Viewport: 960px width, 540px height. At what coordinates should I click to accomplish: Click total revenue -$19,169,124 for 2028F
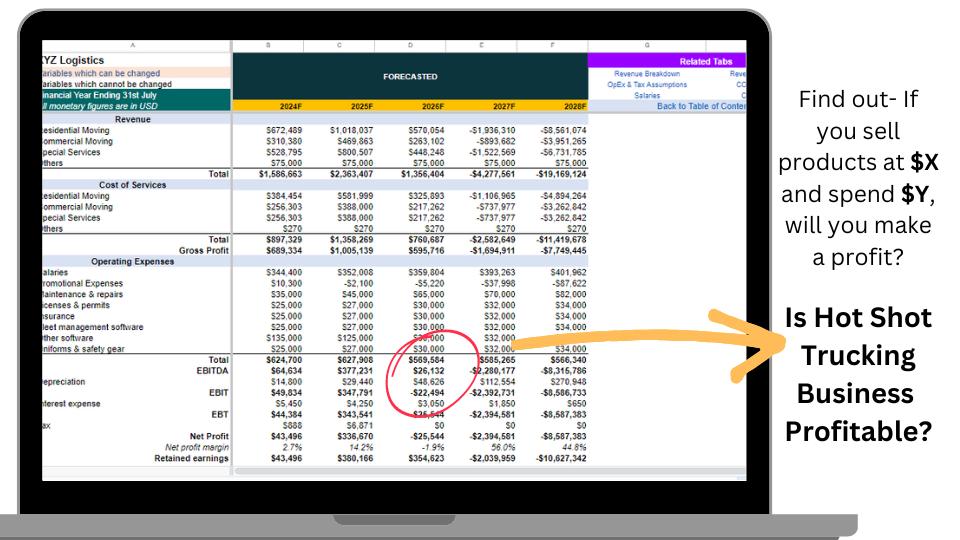[561, 174]
